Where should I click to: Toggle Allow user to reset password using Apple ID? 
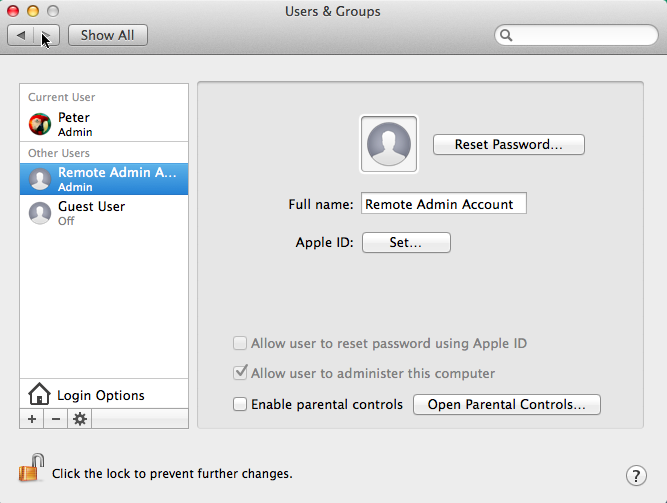[240, 343]
